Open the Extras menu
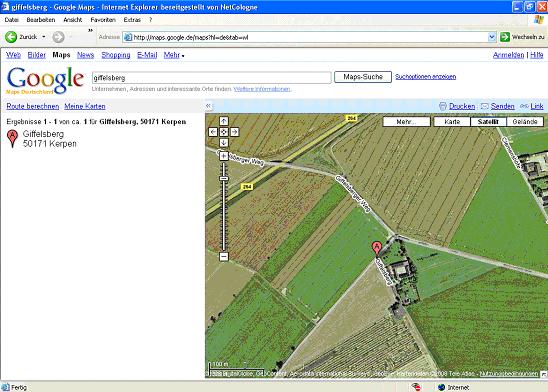548x392 pixels. pyautogui.click(x=132, y=20)
